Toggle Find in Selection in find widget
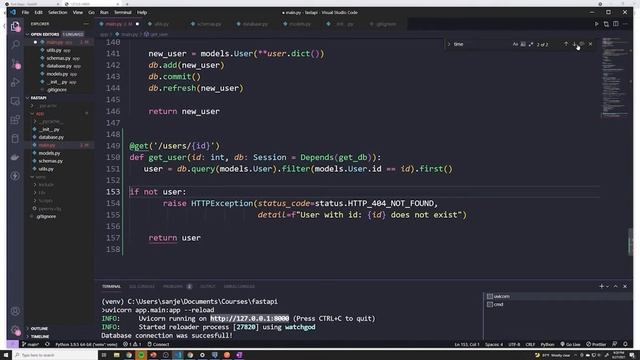Image resolution: width=640 pixels, height=360 pixels. tap(582, 44)
